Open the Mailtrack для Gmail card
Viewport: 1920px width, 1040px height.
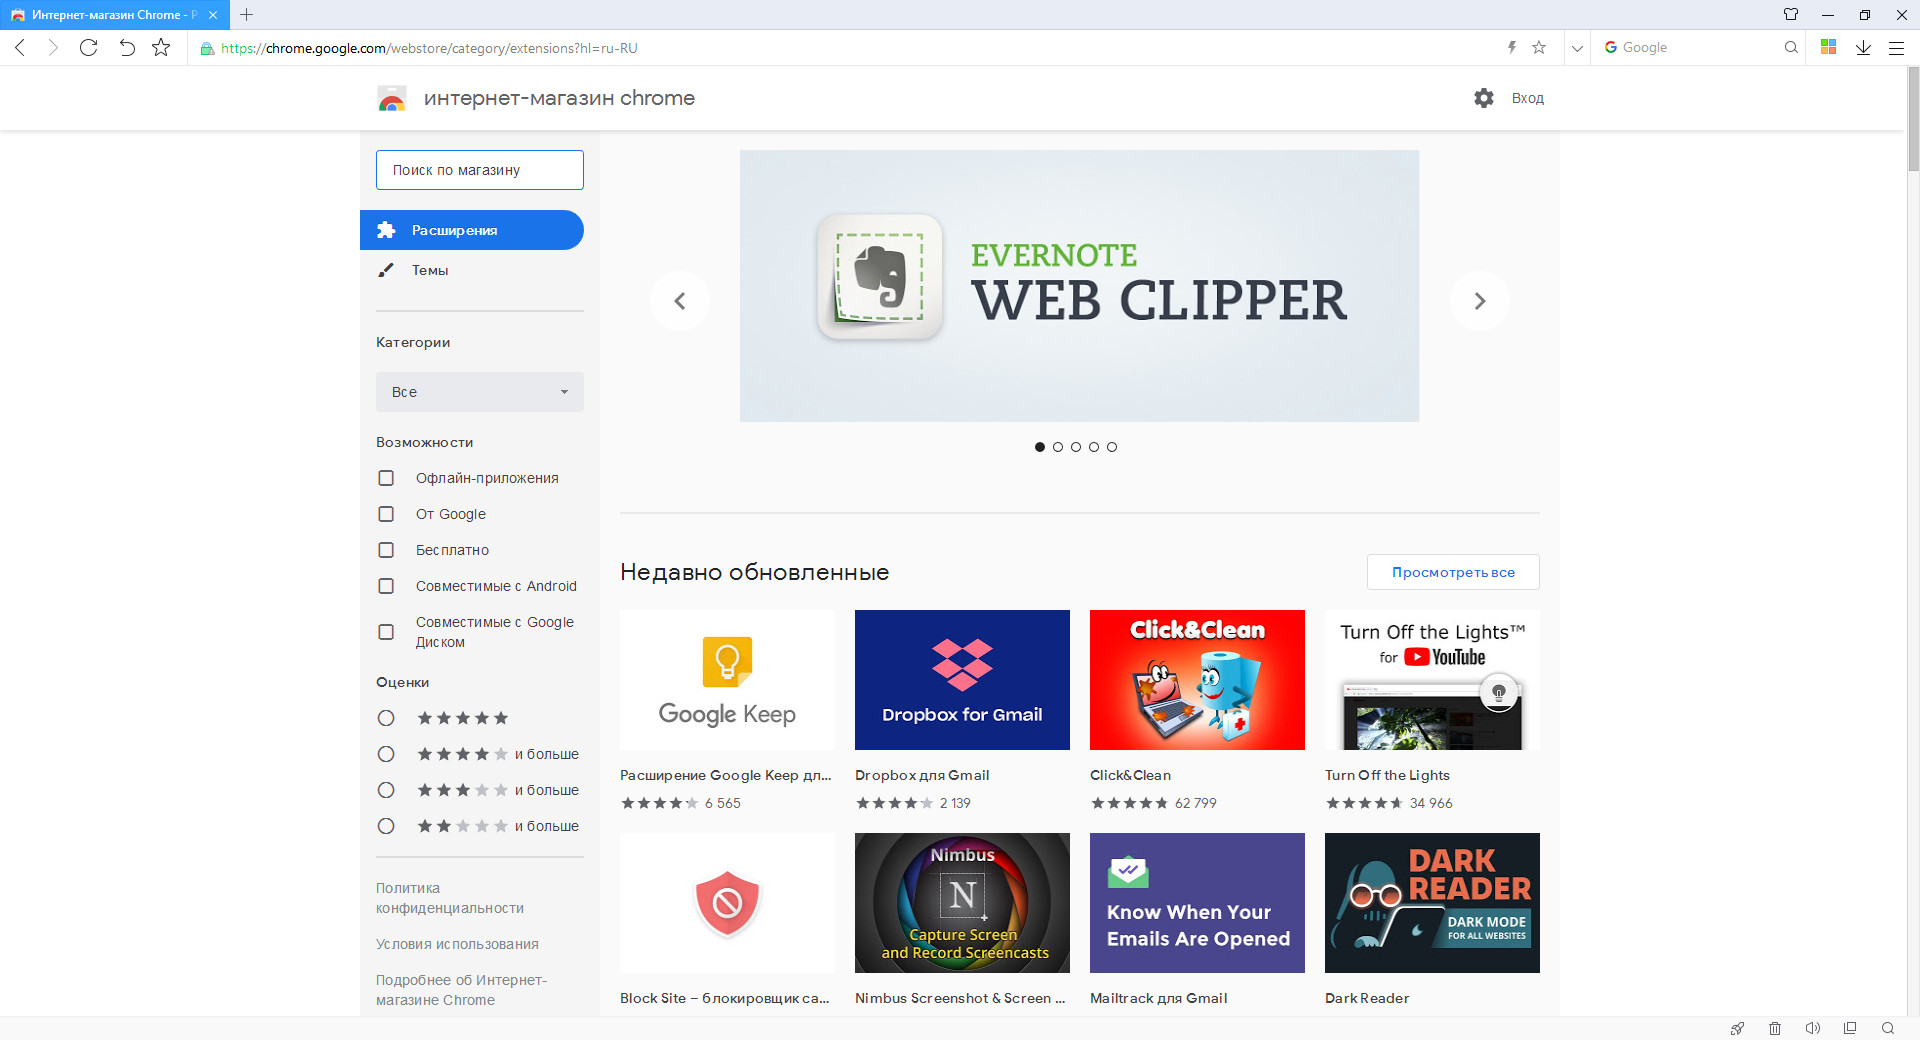coord(1197,903)
